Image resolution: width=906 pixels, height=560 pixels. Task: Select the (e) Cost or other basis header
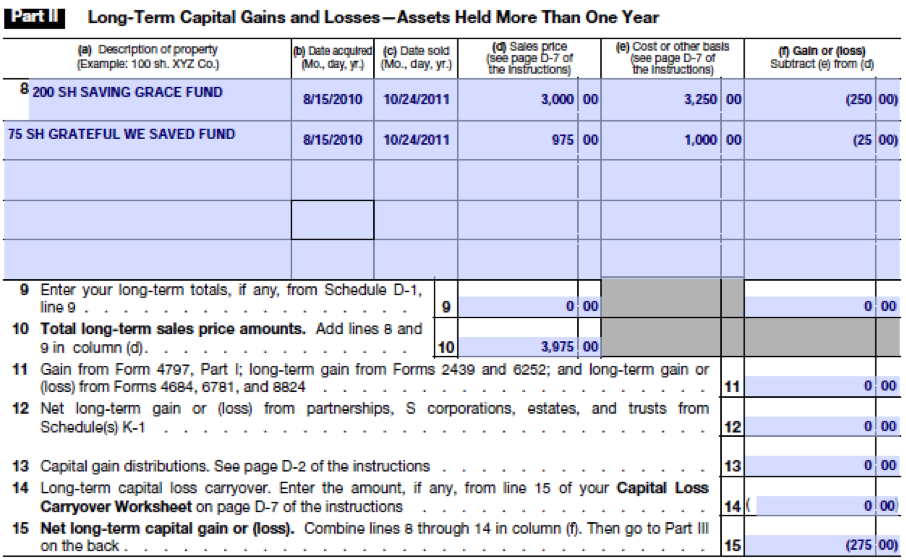coord(673,58)
